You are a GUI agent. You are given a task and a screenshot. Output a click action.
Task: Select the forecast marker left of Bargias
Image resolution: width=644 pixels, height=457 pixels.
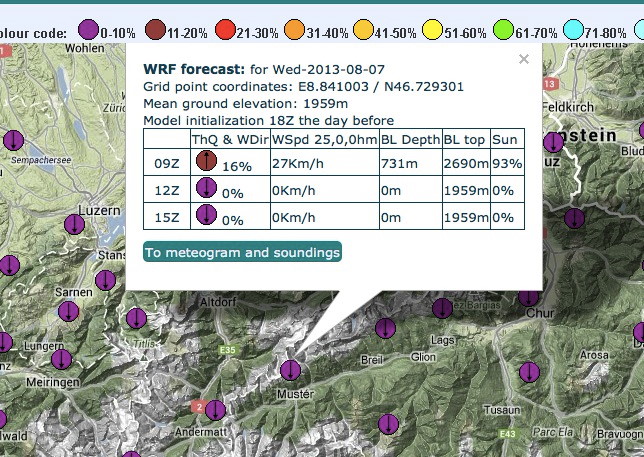point(442,308)
